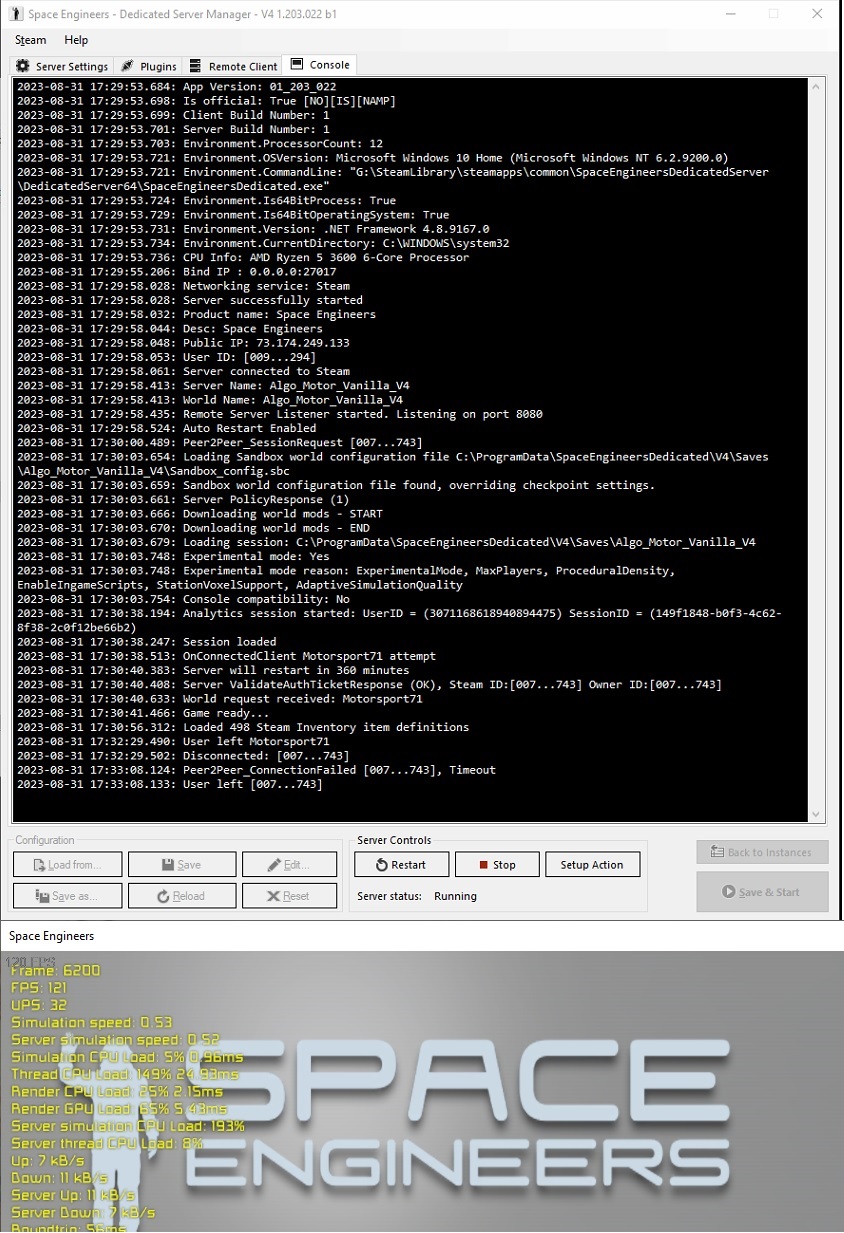Click the Setup Action button
Screen dimensions: 844x1233
[592, 865]
